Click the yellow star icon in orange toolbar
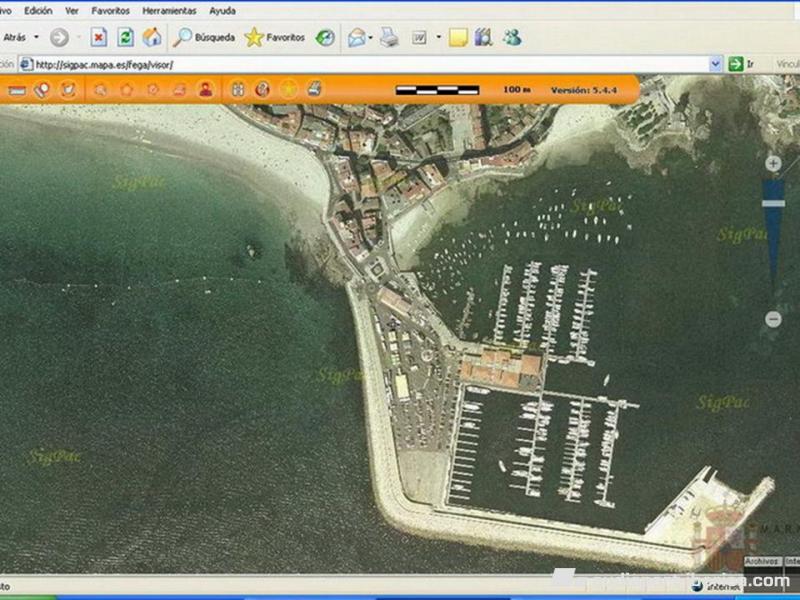This screenshot has width=800, height=600. point(288,90)
